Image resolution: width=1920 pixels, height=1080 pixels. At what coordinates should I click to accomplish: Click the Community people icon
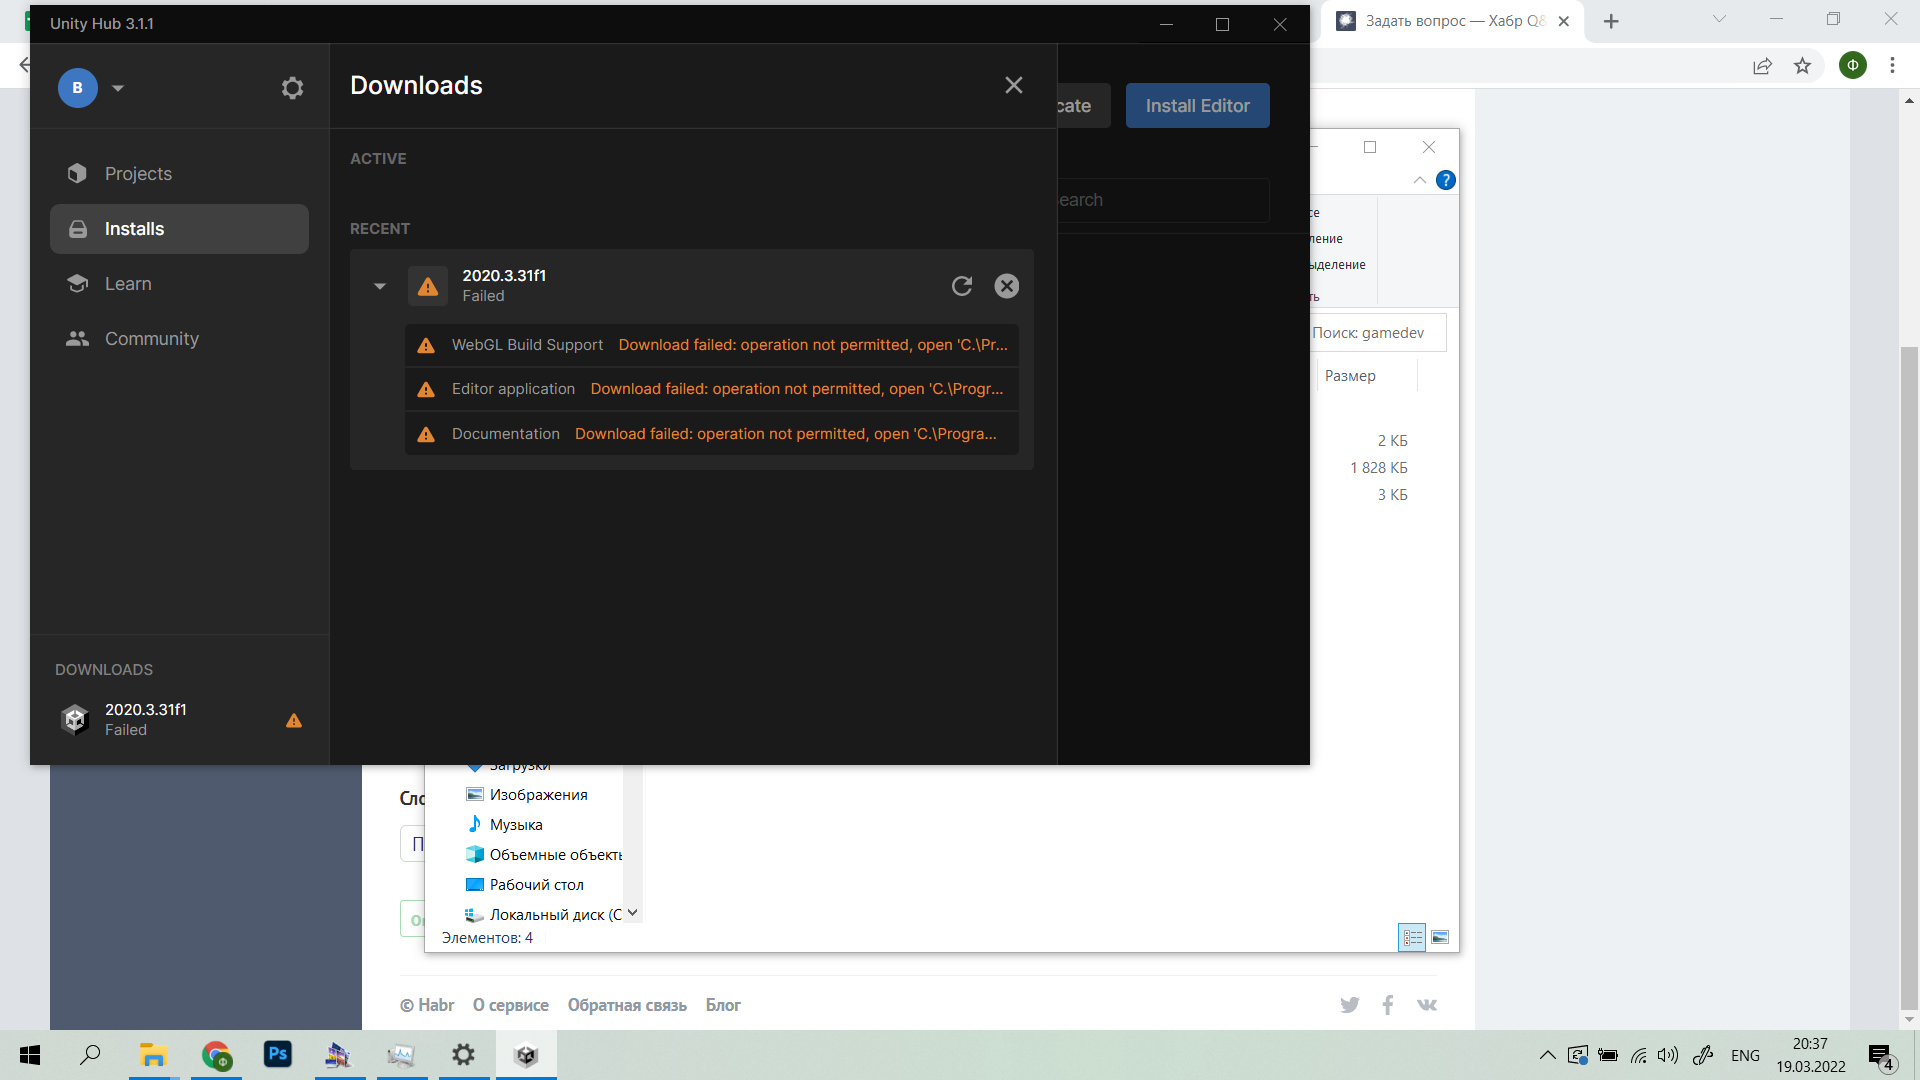[x=77, y=339]
